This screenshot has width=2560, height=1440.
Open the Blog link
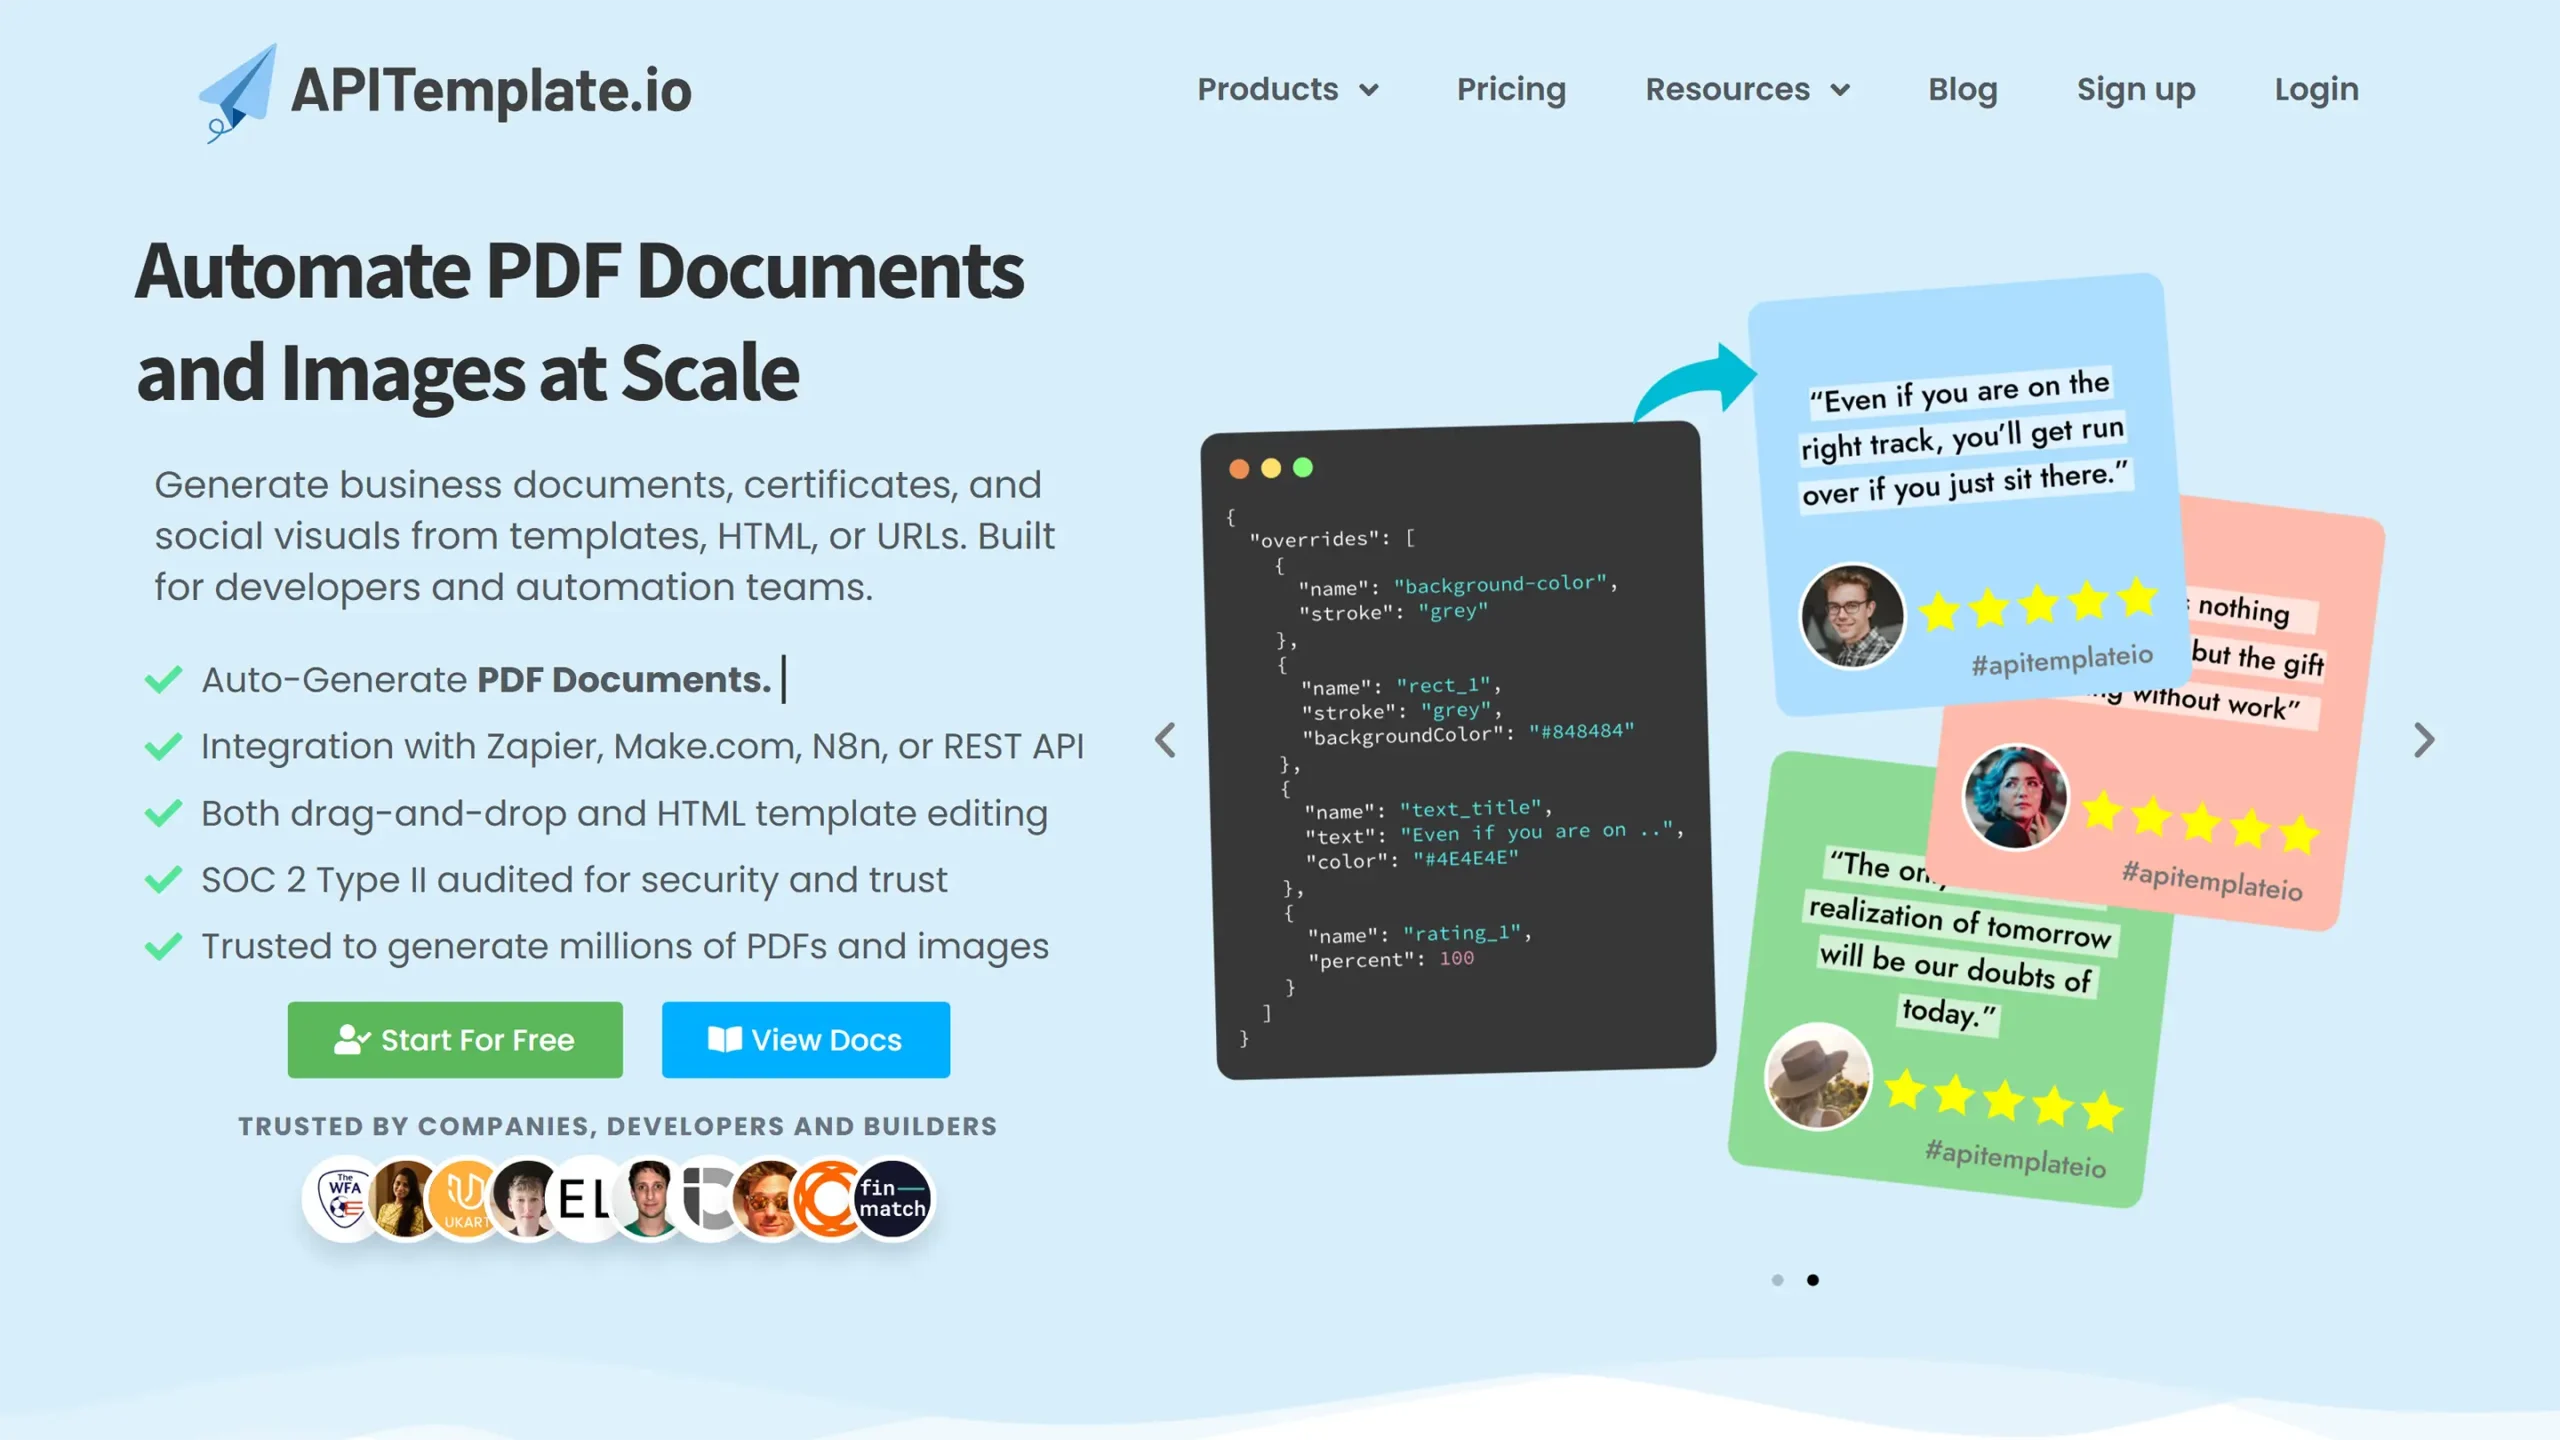coord(1962,90)
